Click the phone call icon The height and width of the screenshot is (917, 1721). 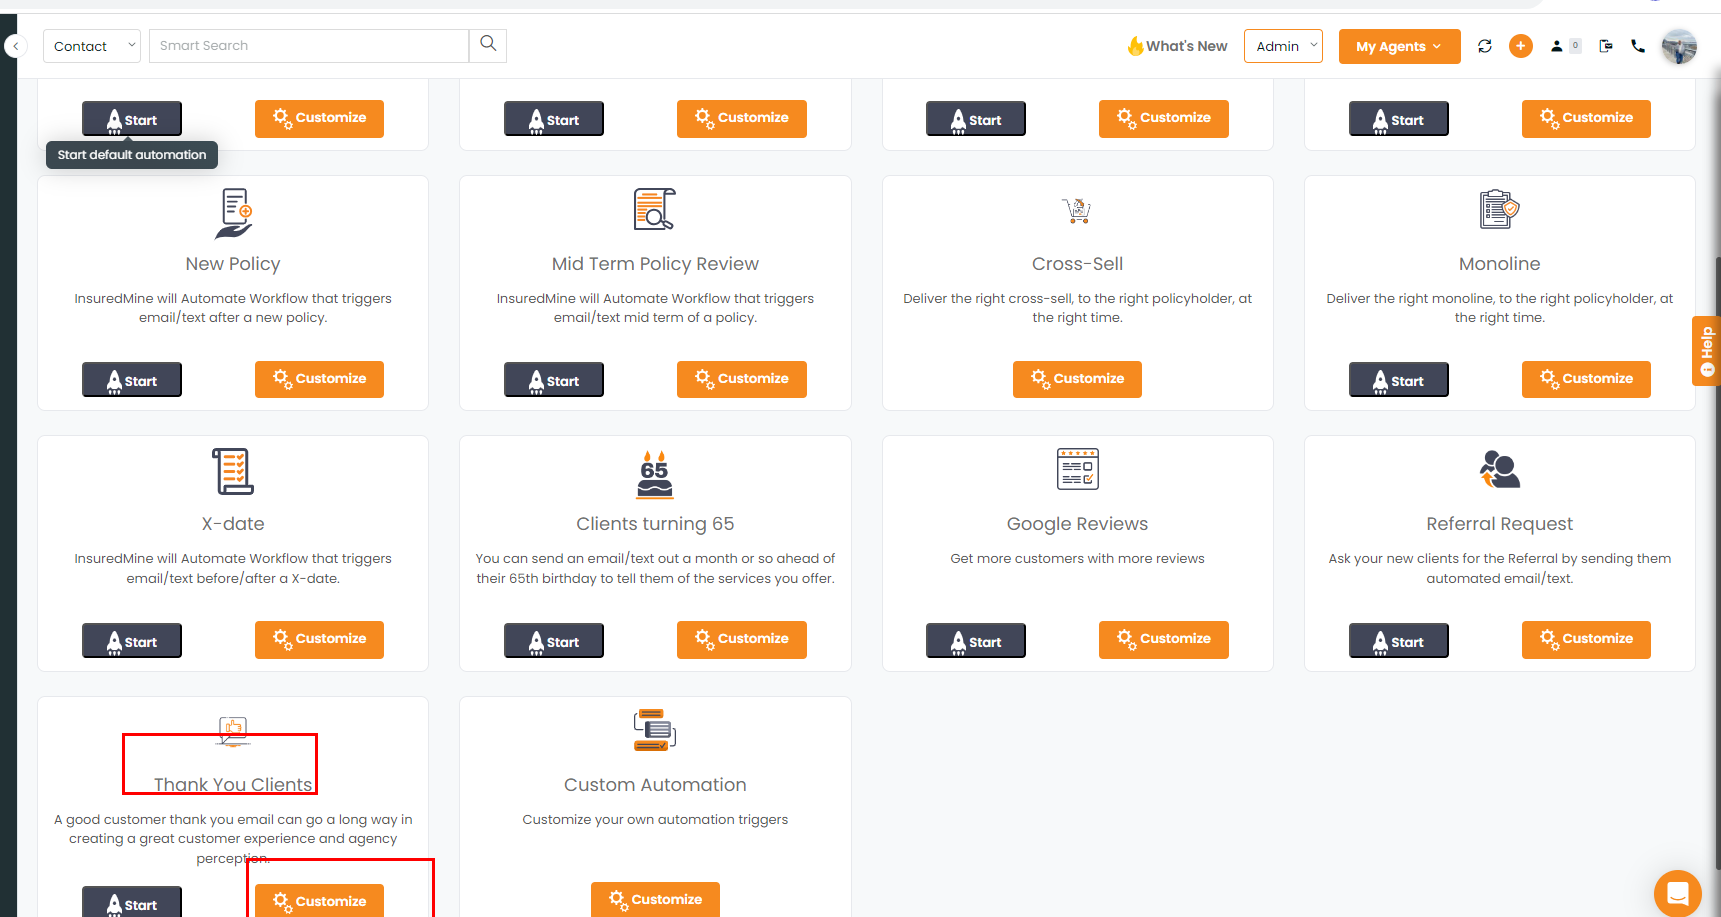click(1638, 46)
